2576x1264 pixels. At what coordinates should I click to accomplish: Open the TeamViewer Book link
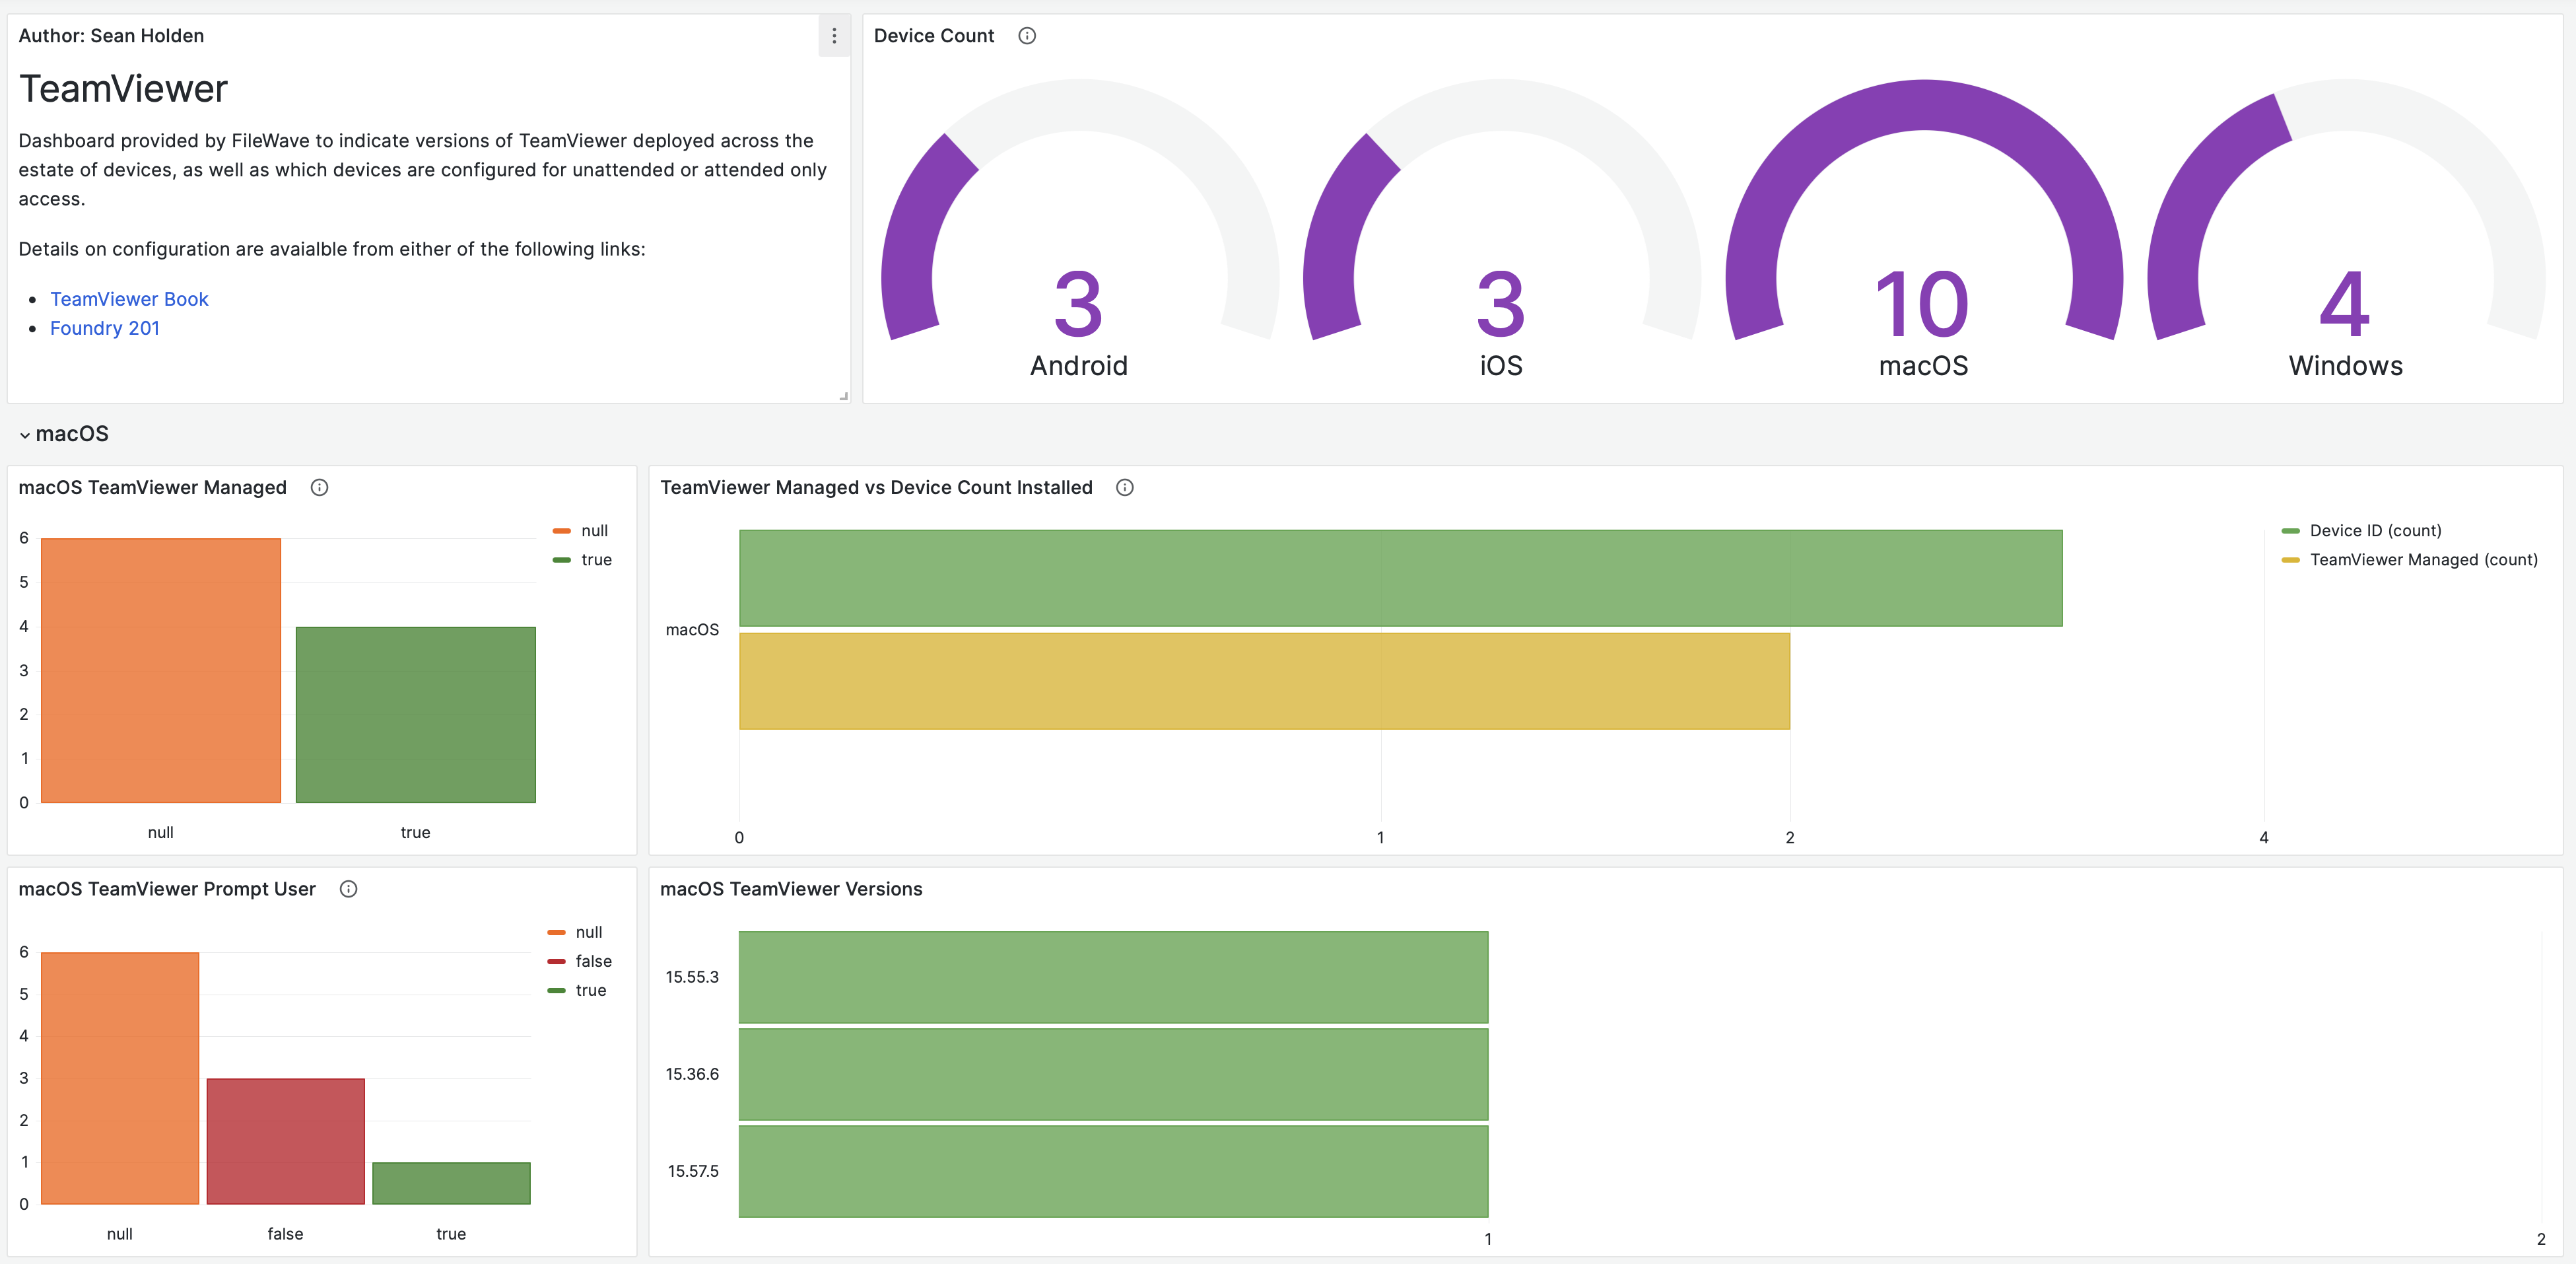[129, 299]
